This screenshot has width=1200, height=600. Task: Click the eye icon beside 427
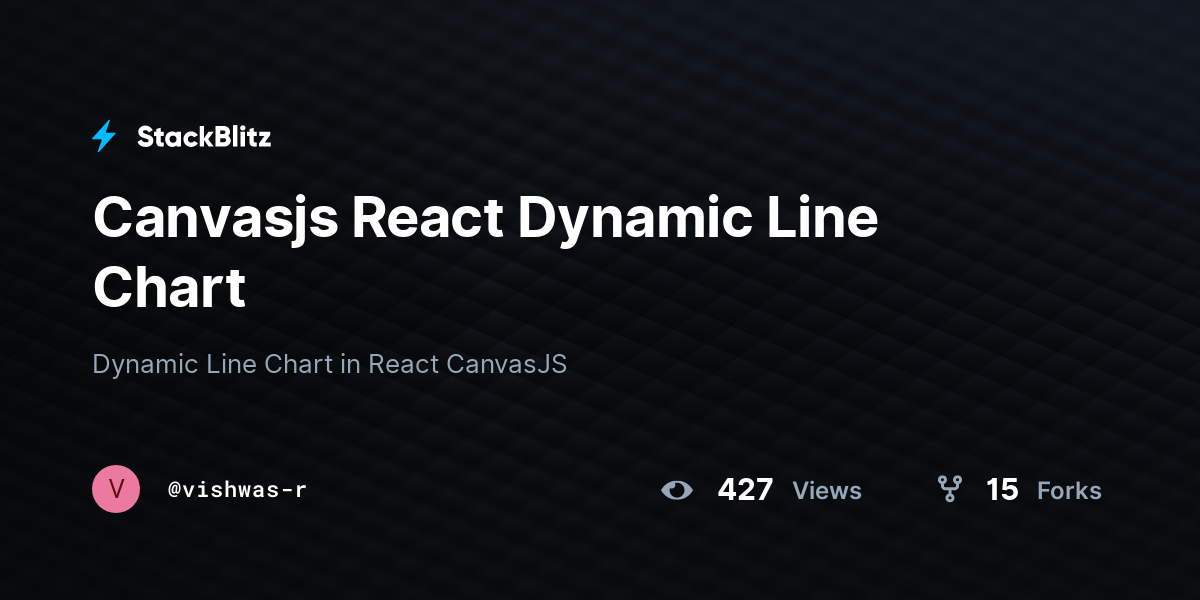tap(677, 490)
